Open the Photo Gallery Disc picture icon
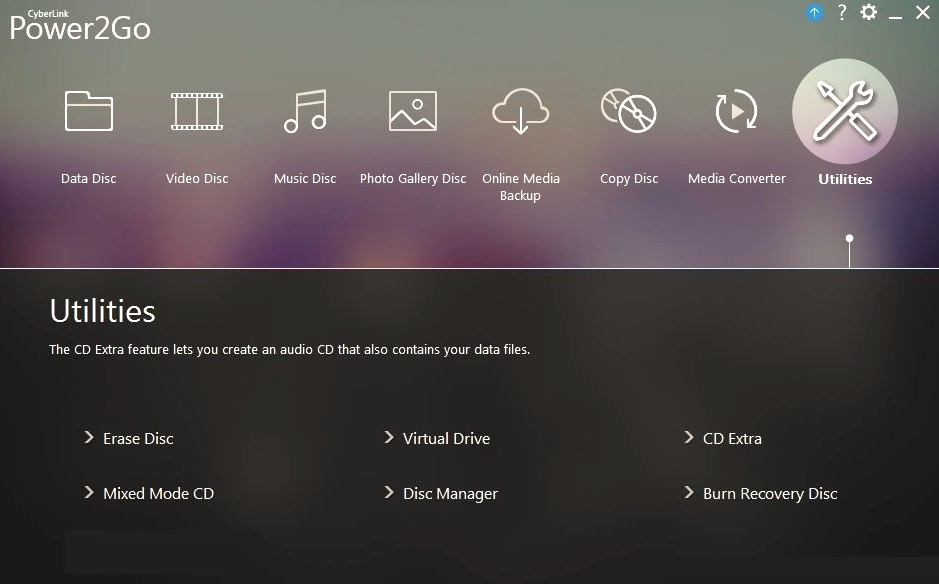939x584 pixels. click(x=413, y=111)
